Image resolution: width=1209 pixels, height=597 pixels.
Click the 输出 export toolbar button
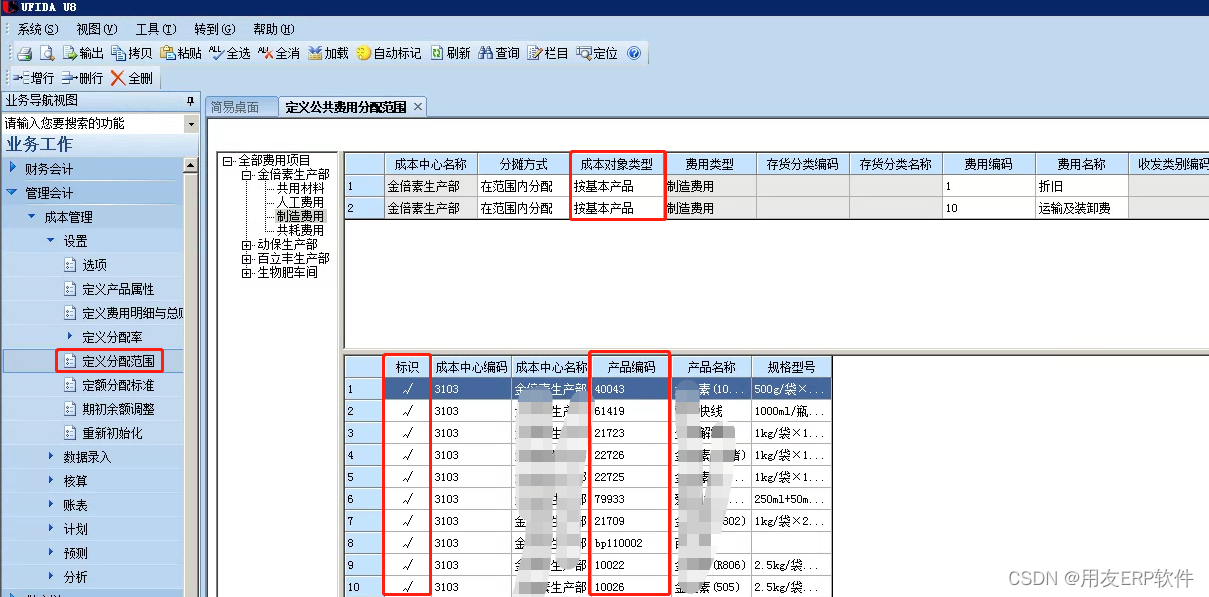click(x=83, y=54)
